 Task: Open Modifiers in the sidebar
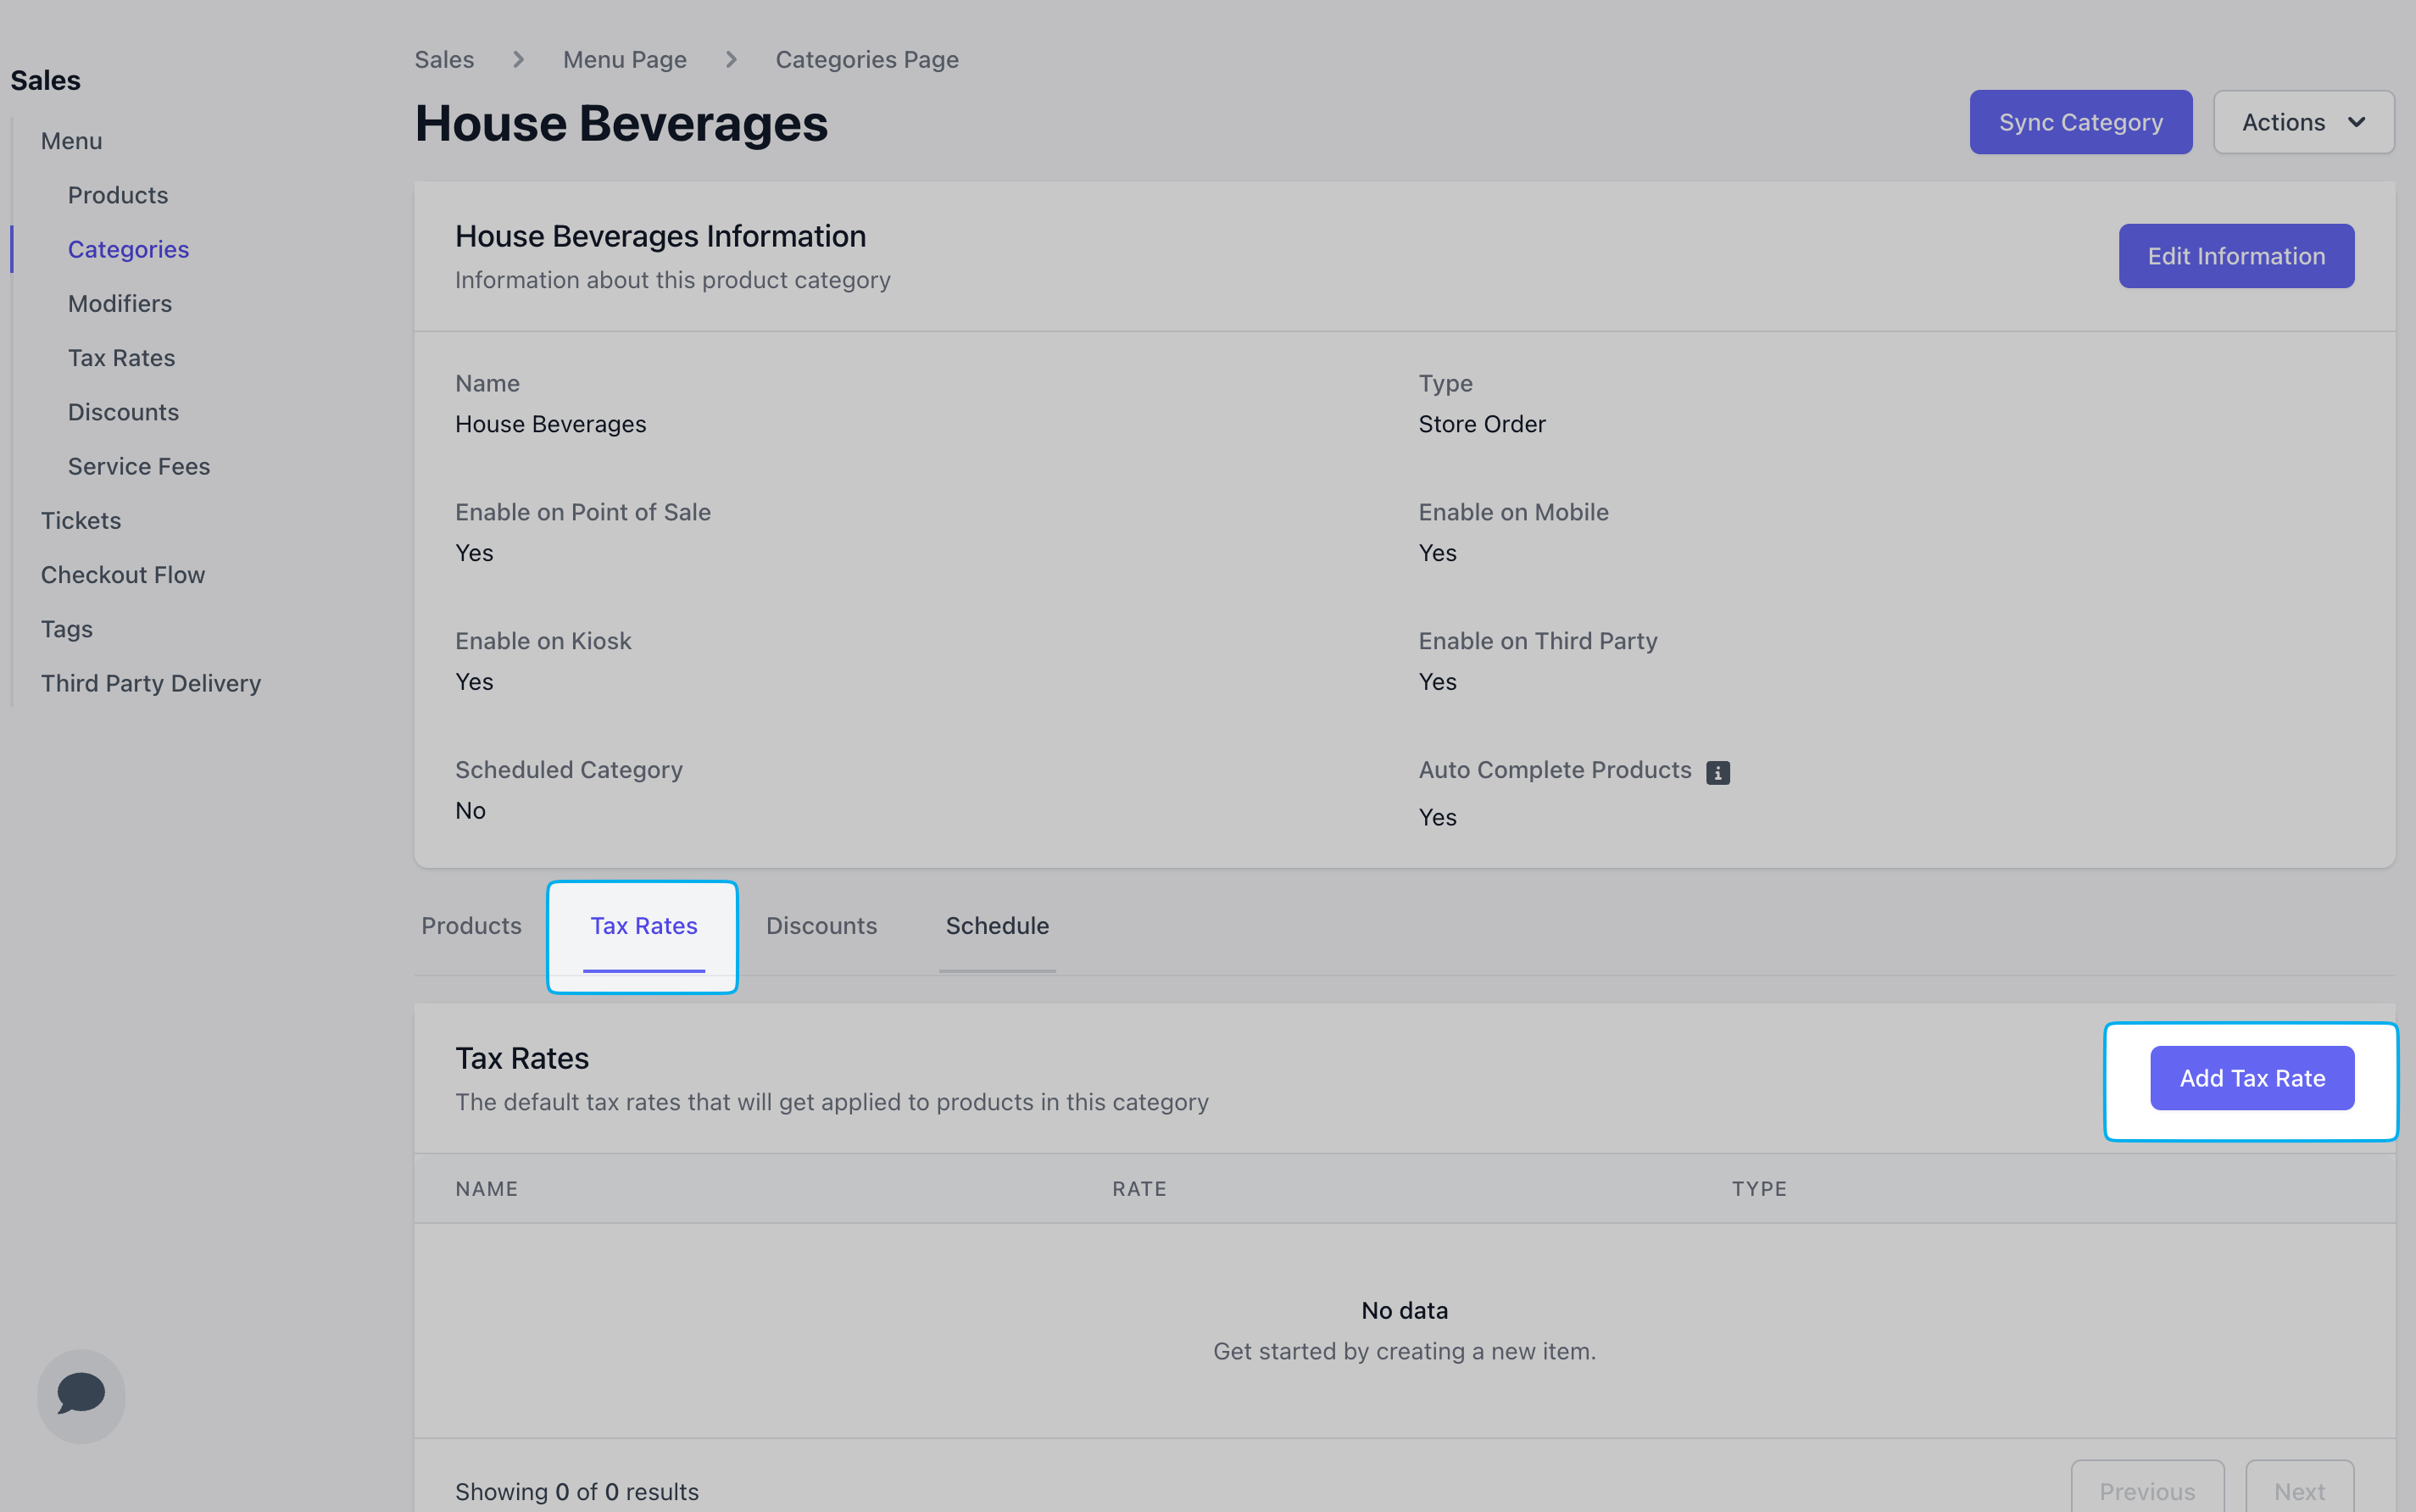(120, 303)
